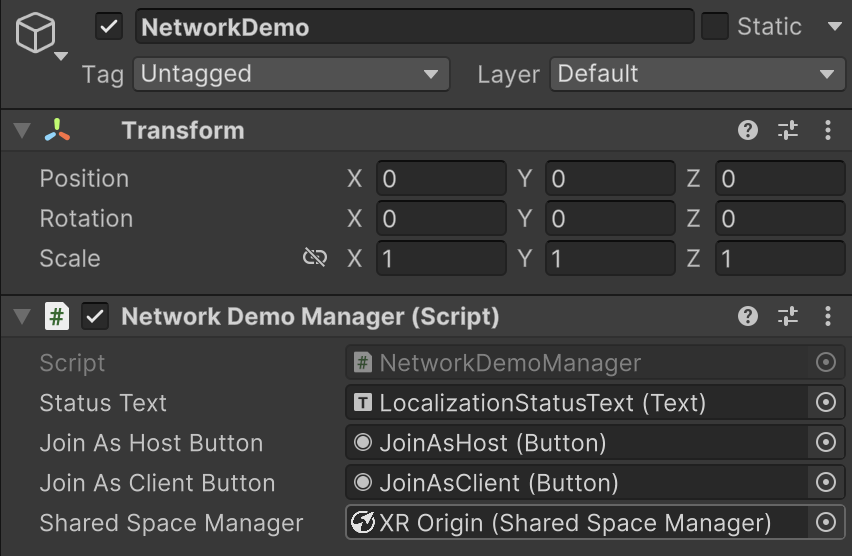Open the Layer dropdown showing Default
This screenshot has width=852, height=556.
pos(697,74)
